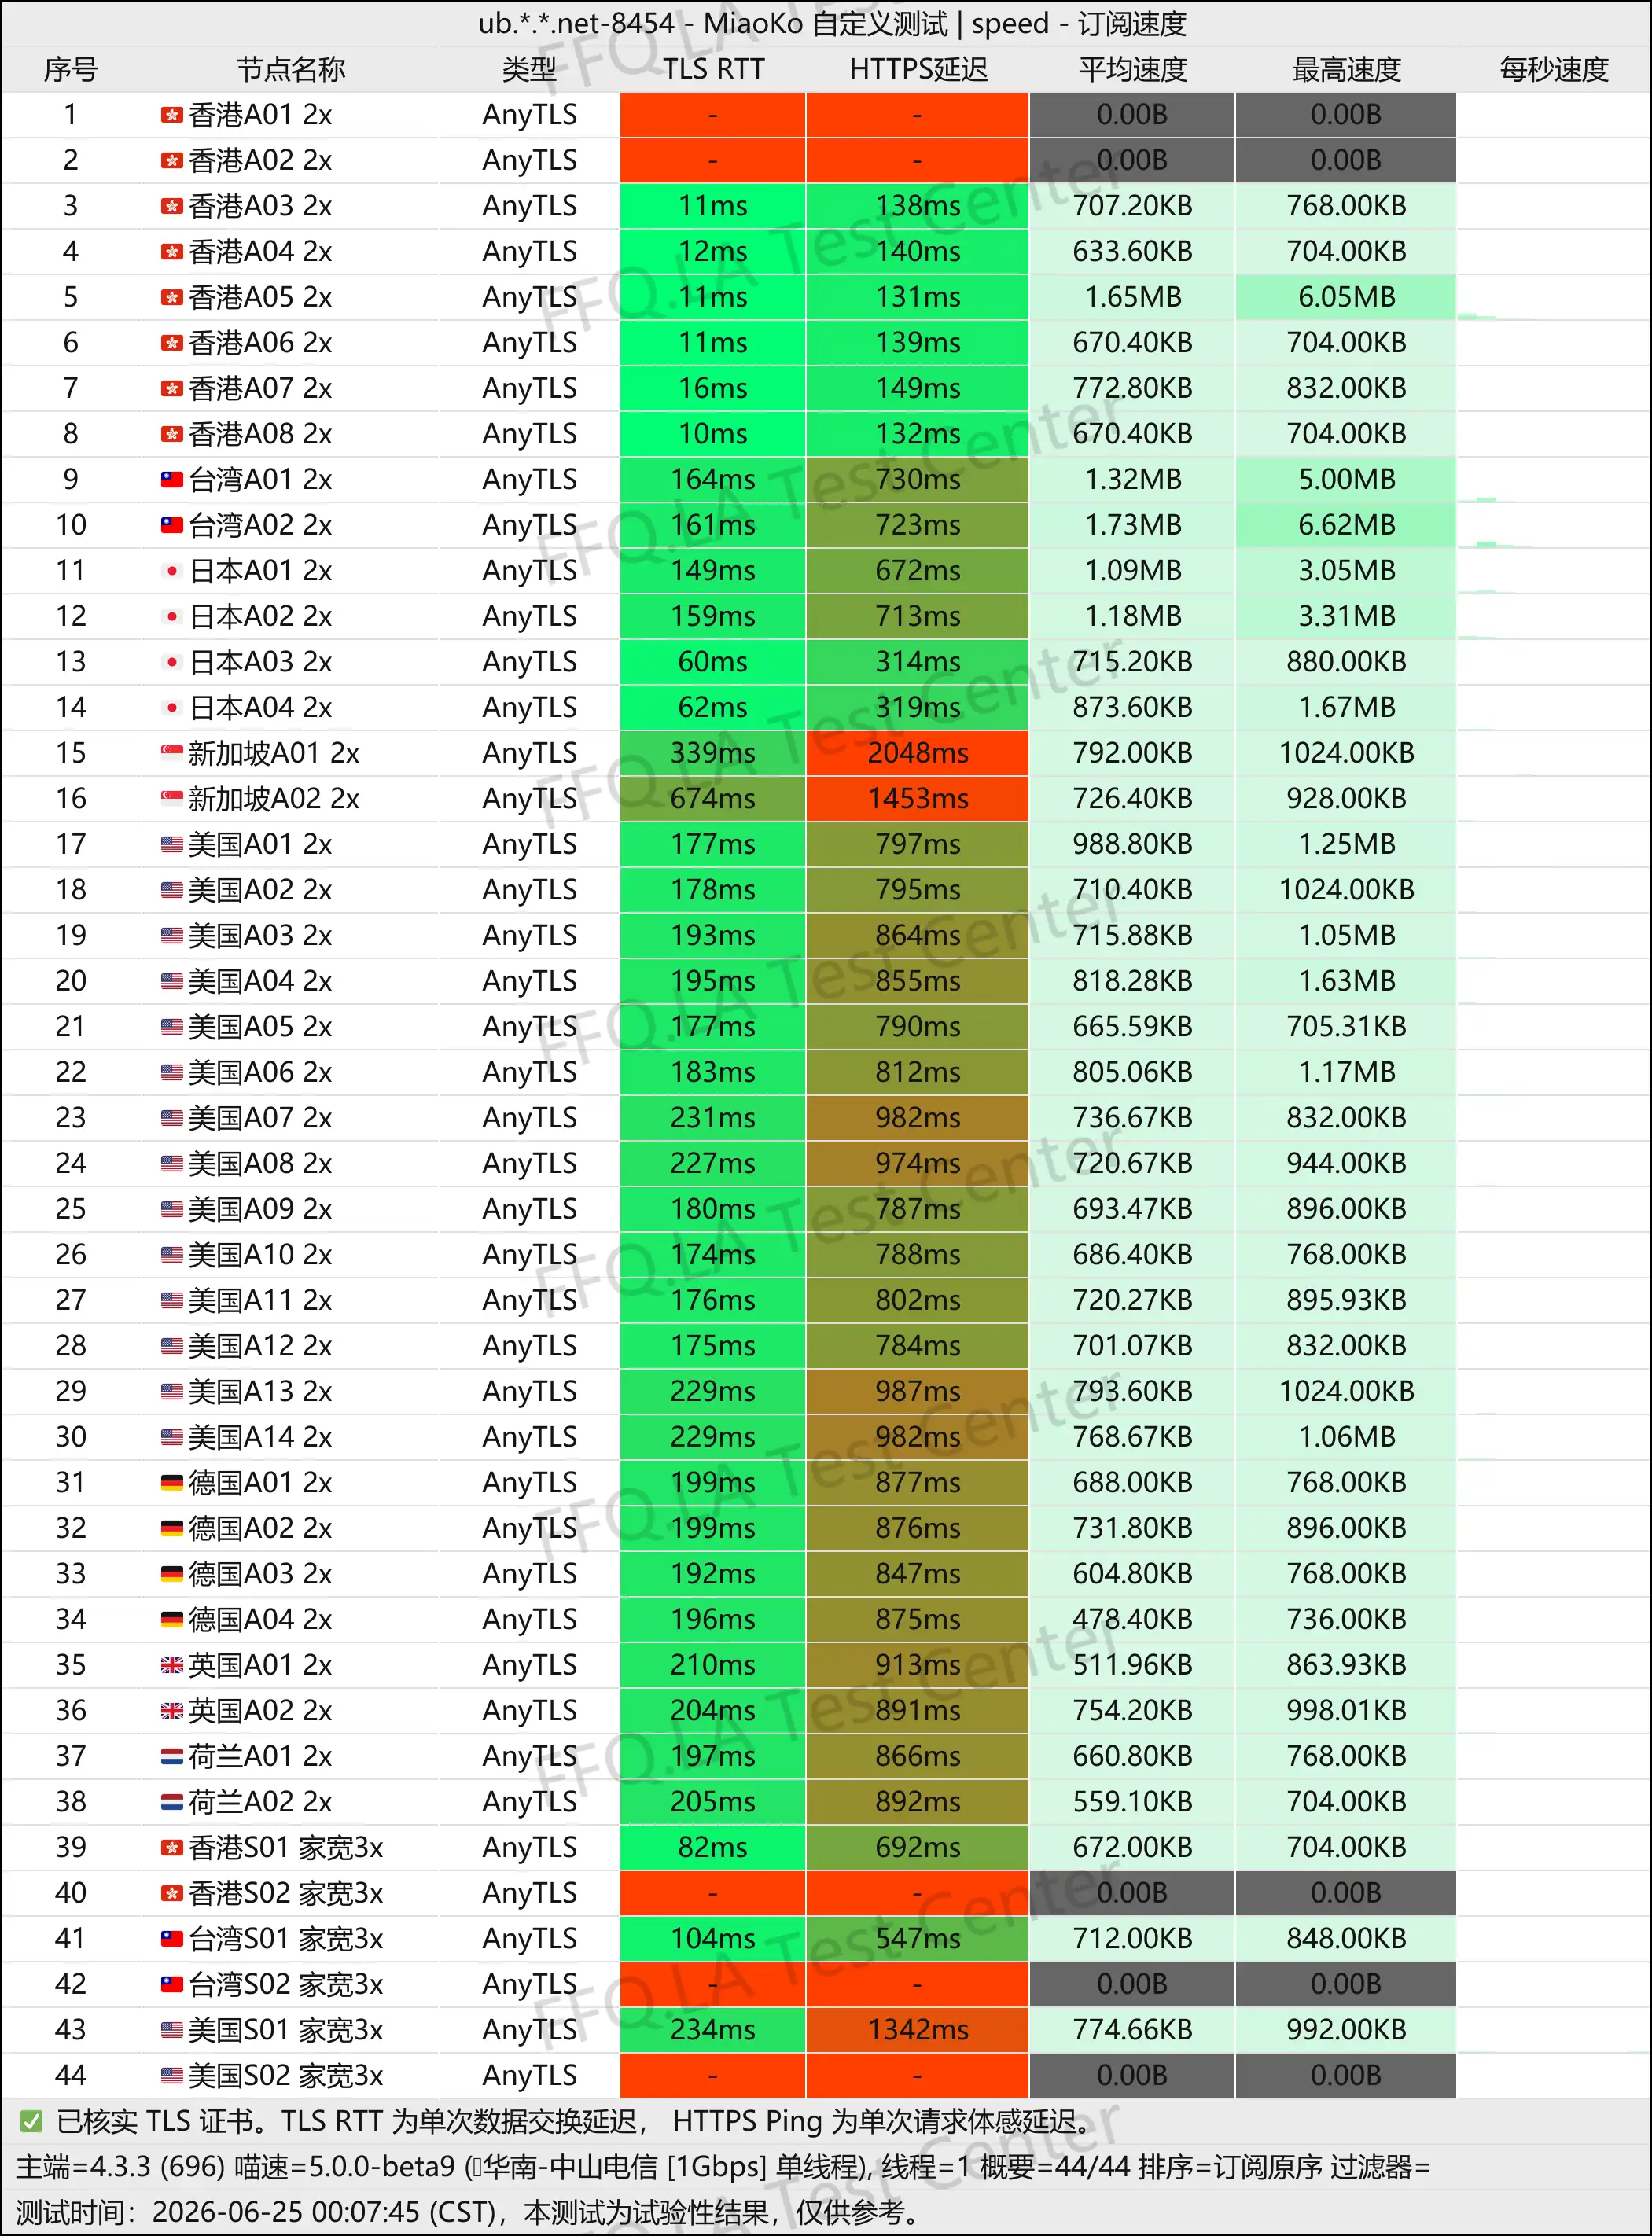Click the UK flag beside 英国A01 2x

pyautogui.click(x=172, y=1665)
